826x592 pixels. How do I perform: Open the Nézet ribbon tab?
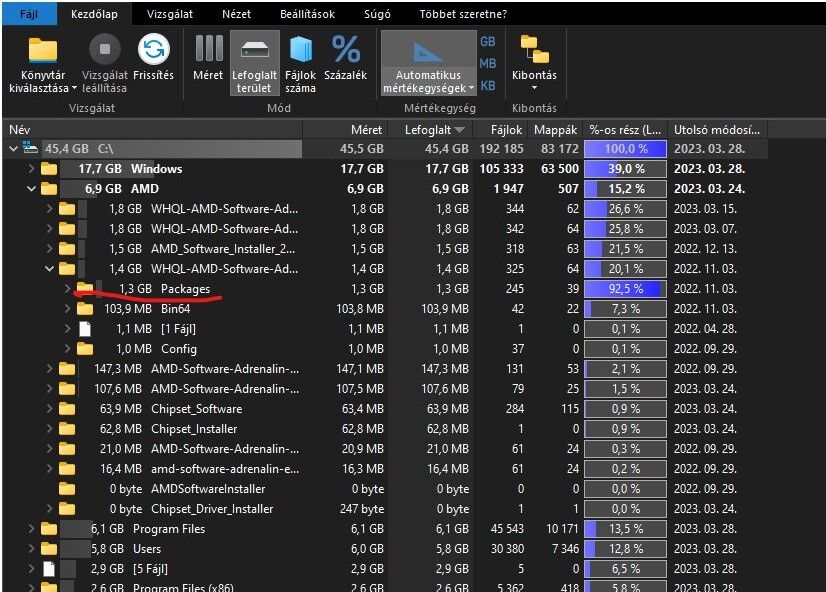(236, 14)
